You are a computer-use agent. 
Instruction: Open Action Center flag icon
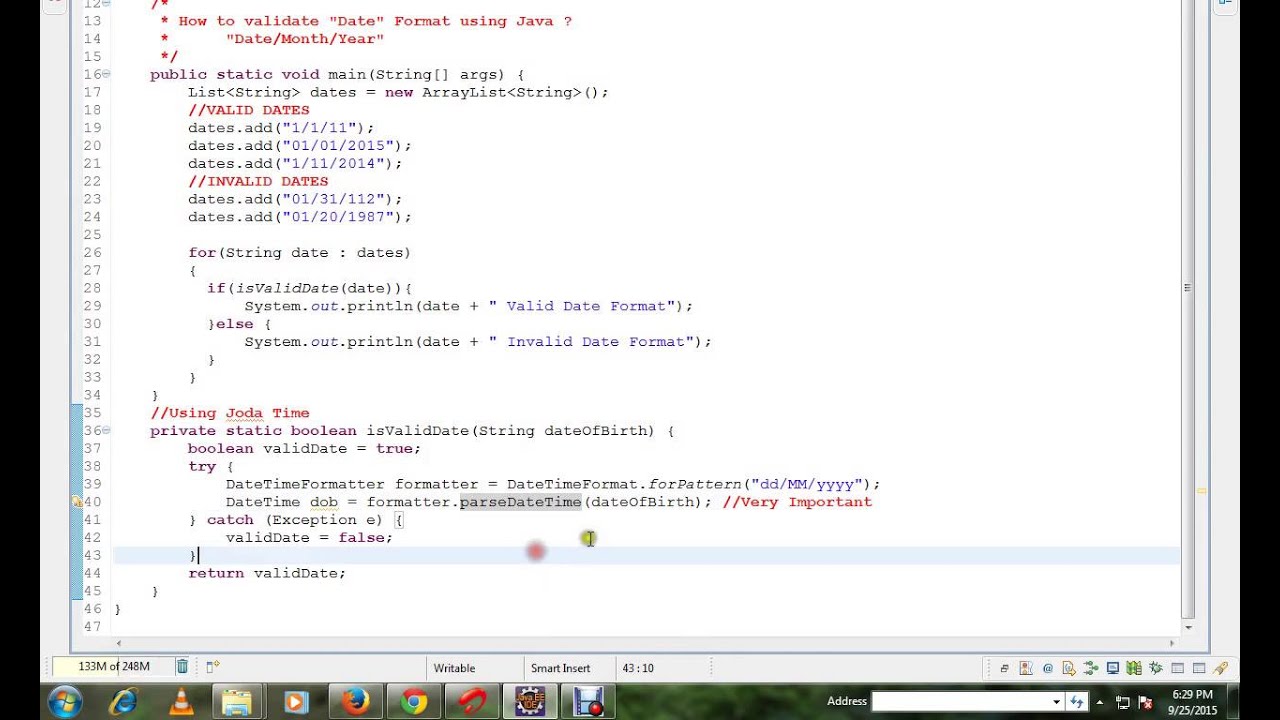pyautogui.click(x=1146, y=702)
